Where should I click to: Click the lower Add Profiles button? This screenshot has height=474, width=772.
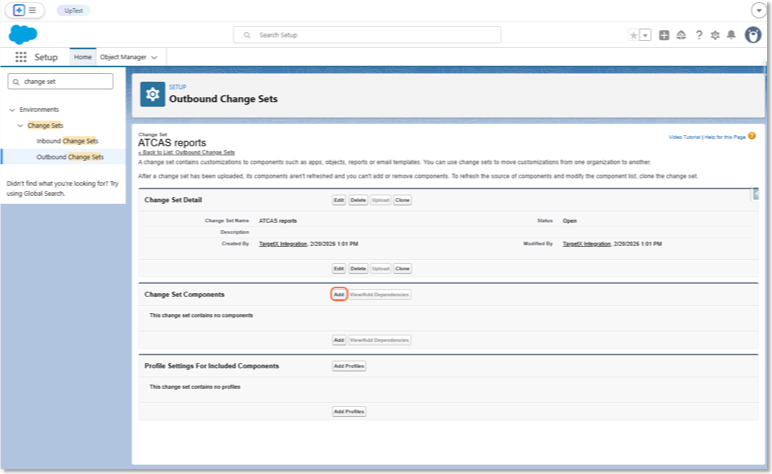pyautogui.click(x=349, y=411)
